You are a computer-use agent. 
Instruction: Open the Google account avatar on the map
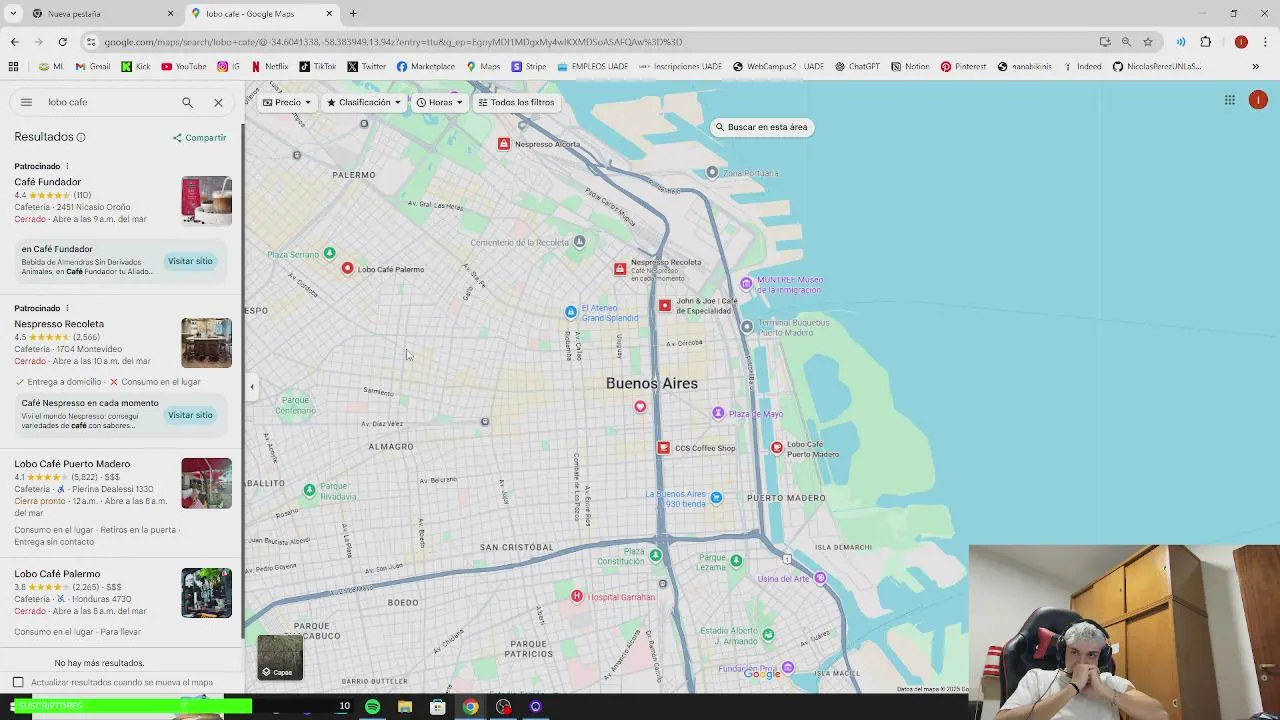pos(1258,100)
